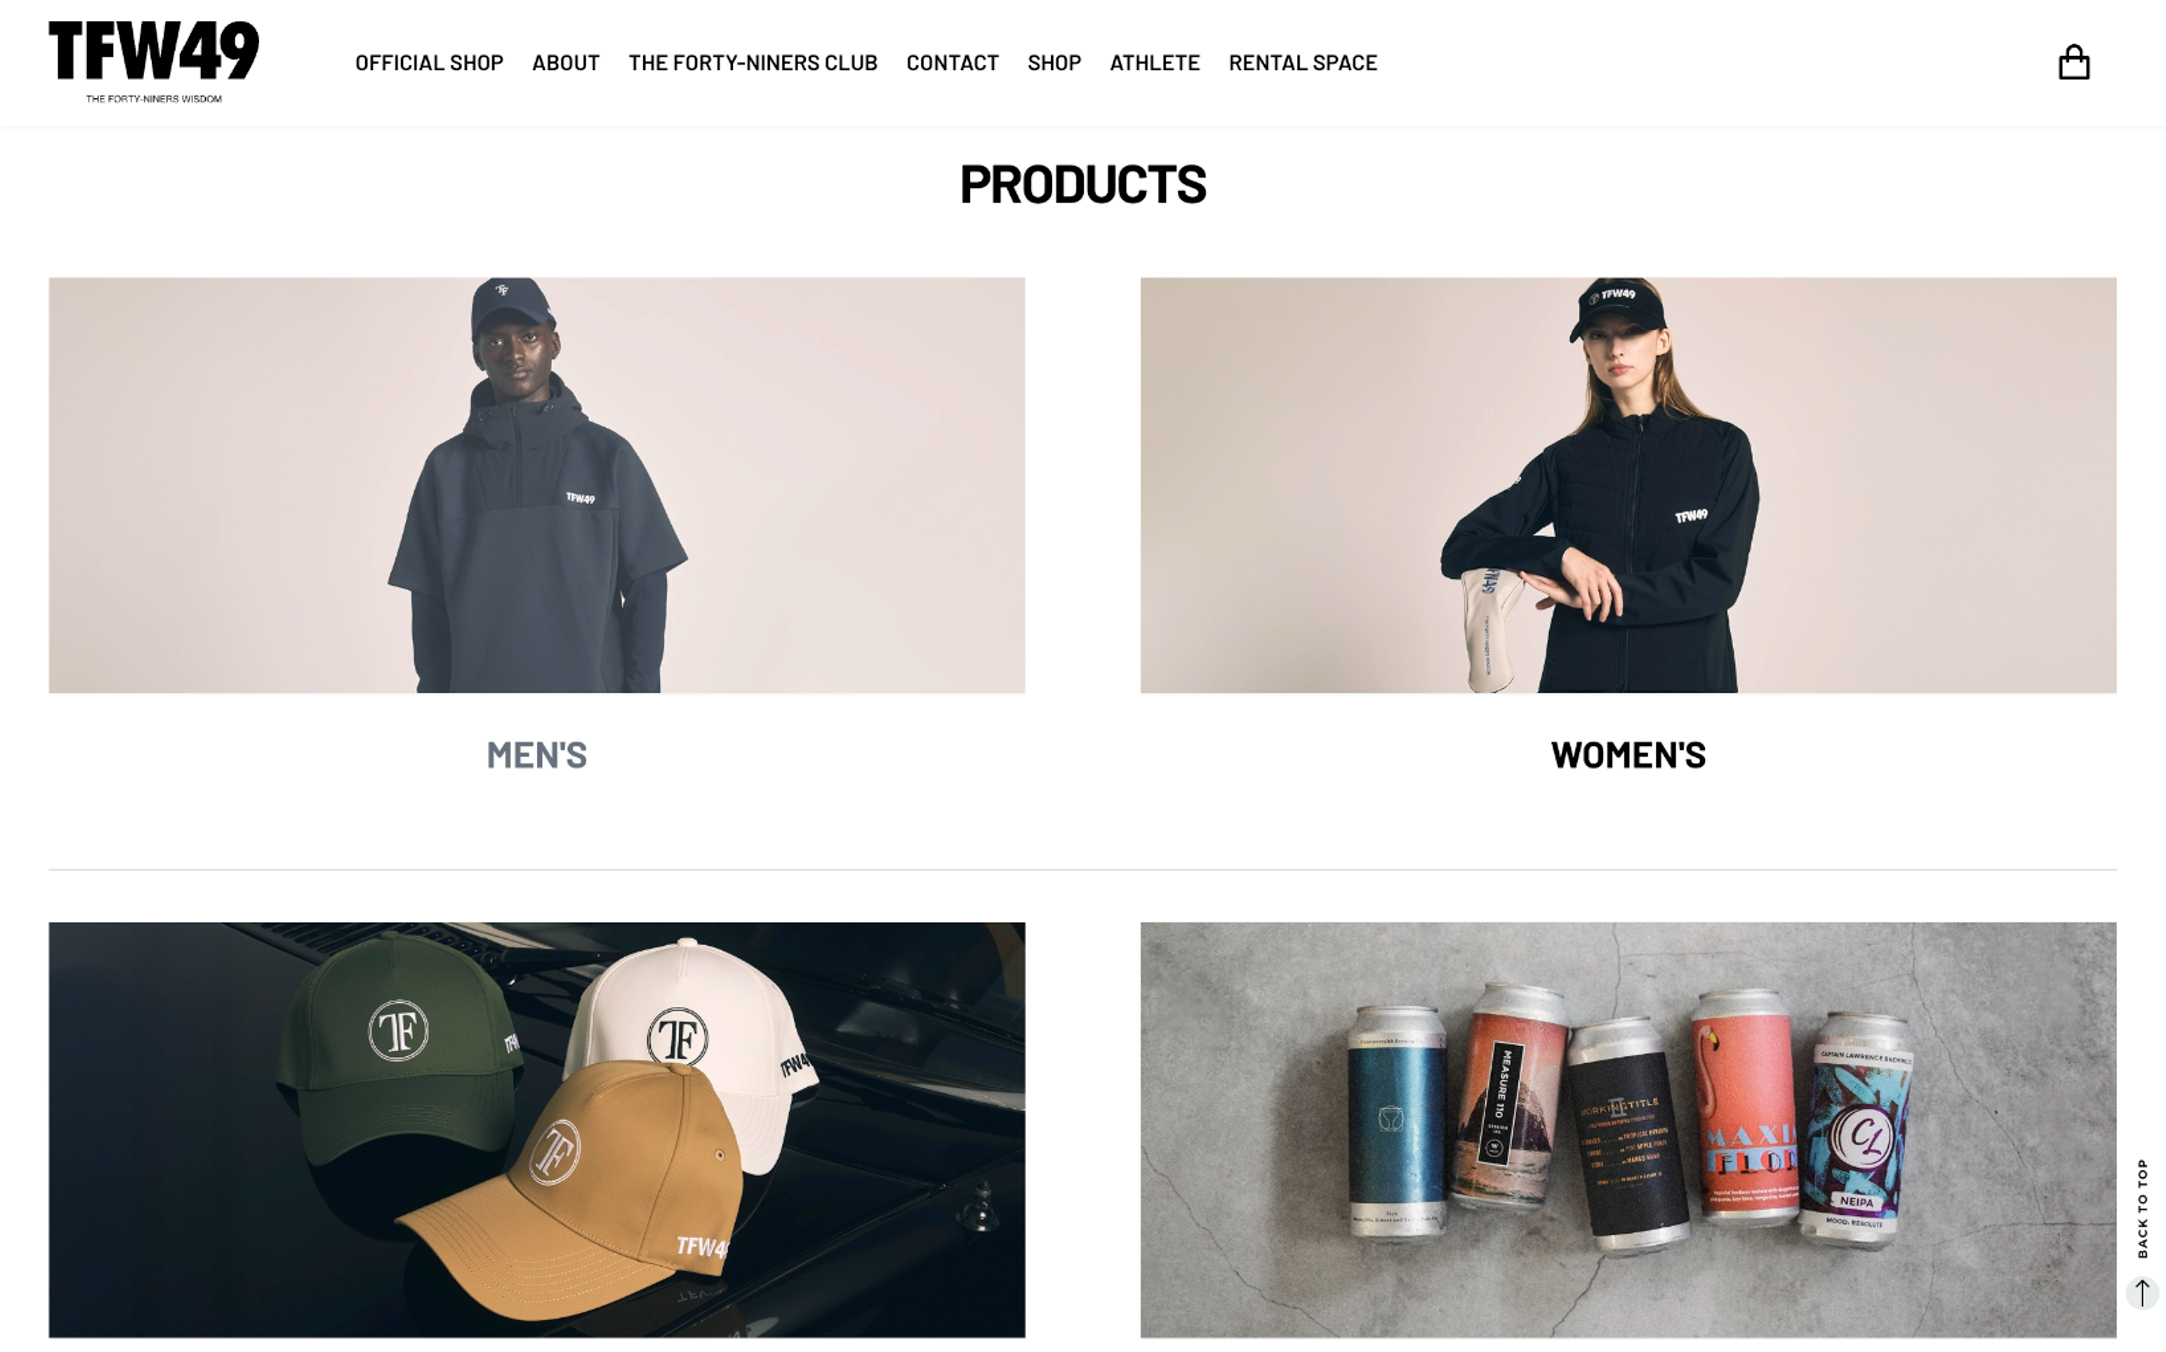This screenshot has height=1352, width=2166.
Task: Open the shopping bag cart icon
Action: (x=2073, y=62)
